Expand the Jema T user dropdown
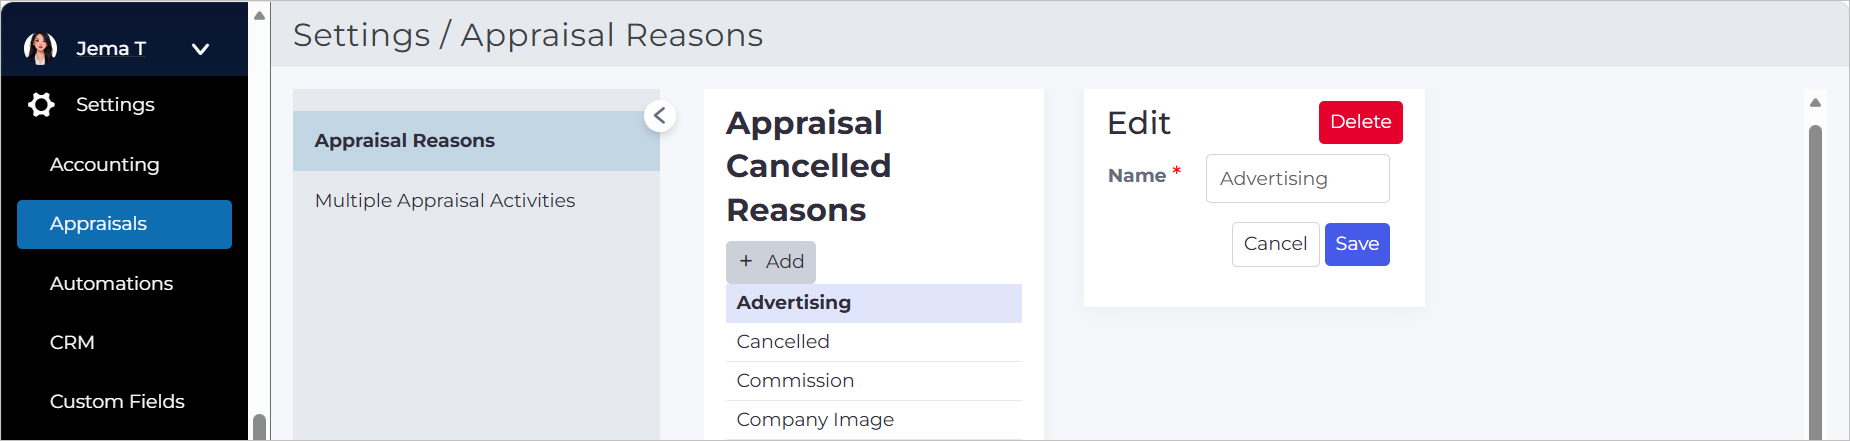Image resolution: width=1850 pixels, height=441 pixels. pos(200,49)
